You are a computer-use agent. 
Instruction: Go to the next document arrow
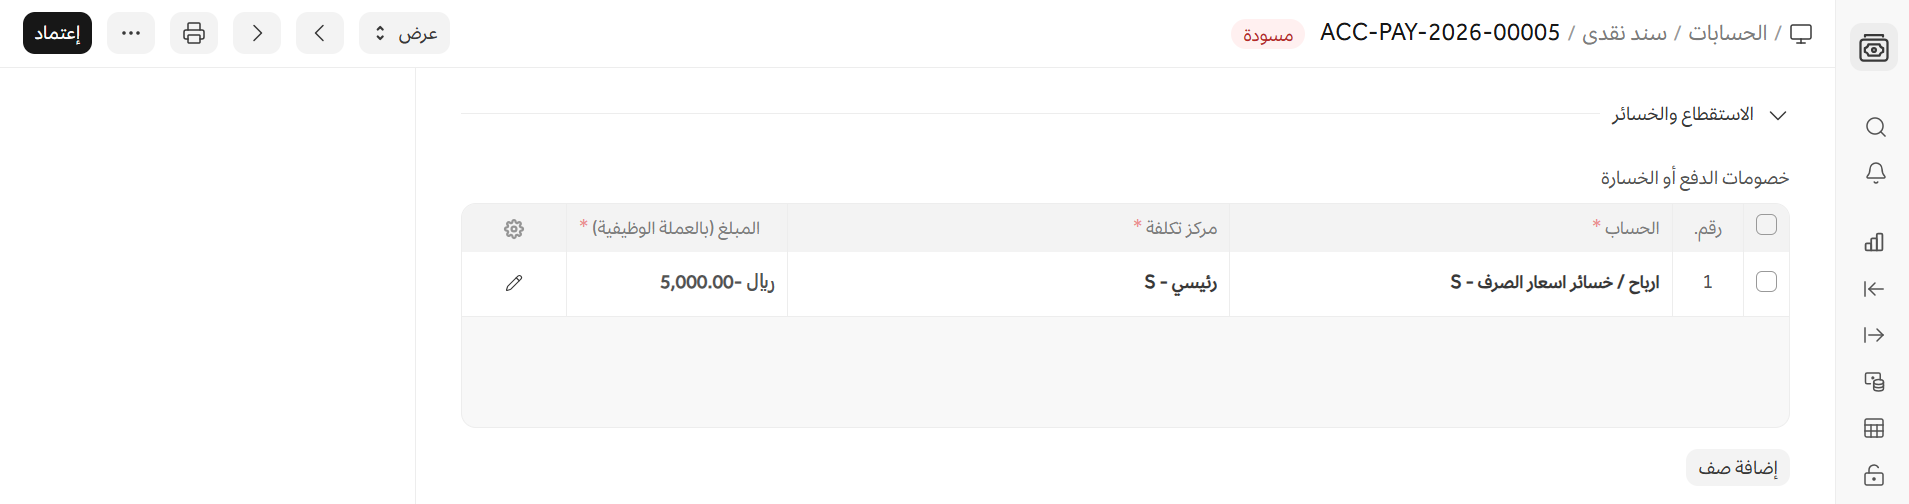(257, 33)
